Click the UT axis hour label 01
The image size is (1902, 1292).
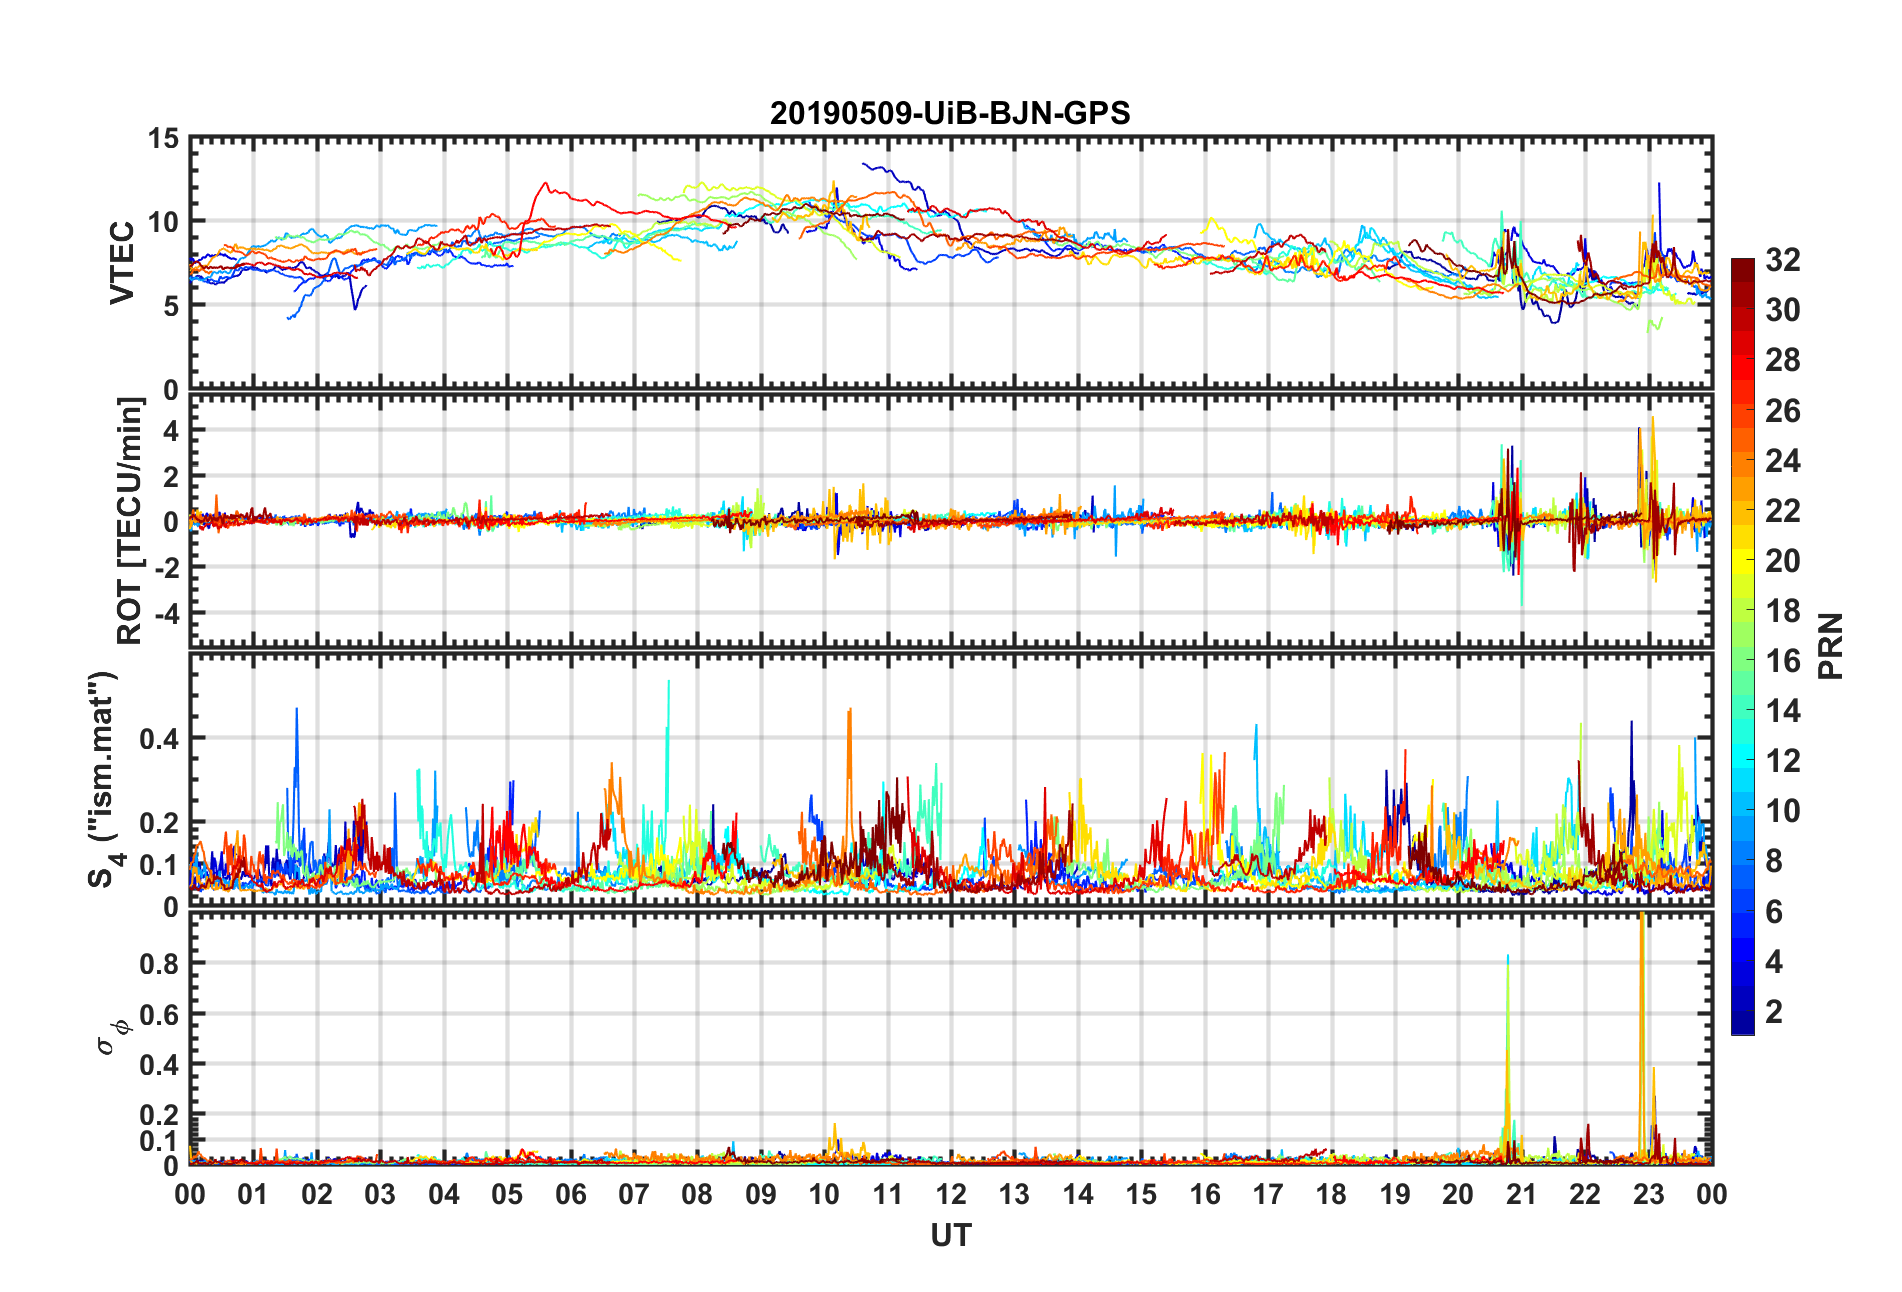[x=253, y=1194]
